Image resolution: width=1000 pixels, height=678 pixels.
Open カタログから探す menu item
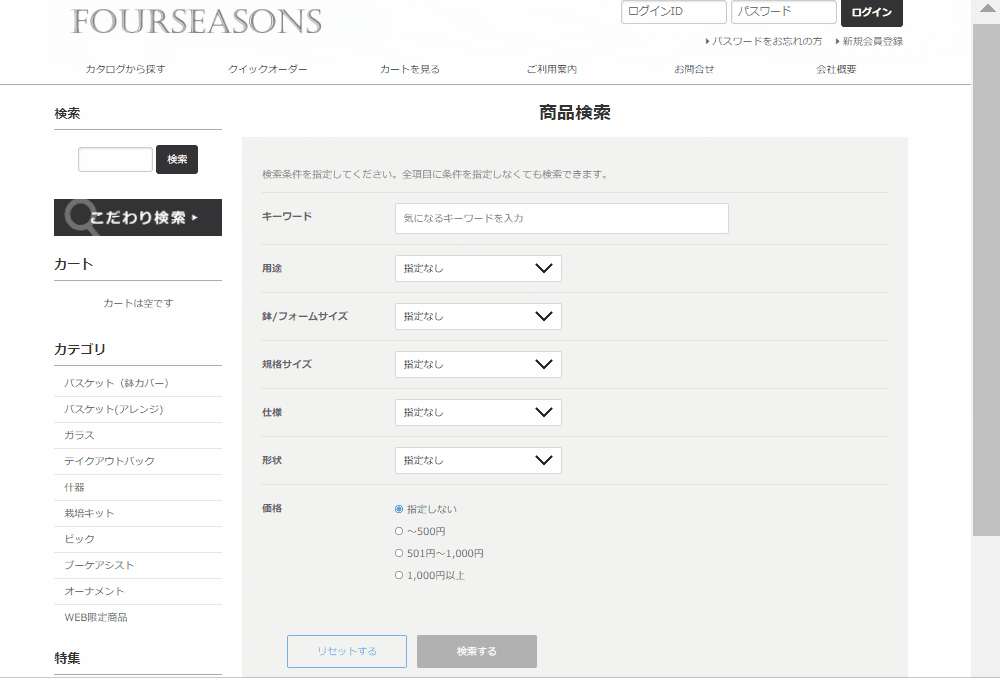[x=126, y=69]
